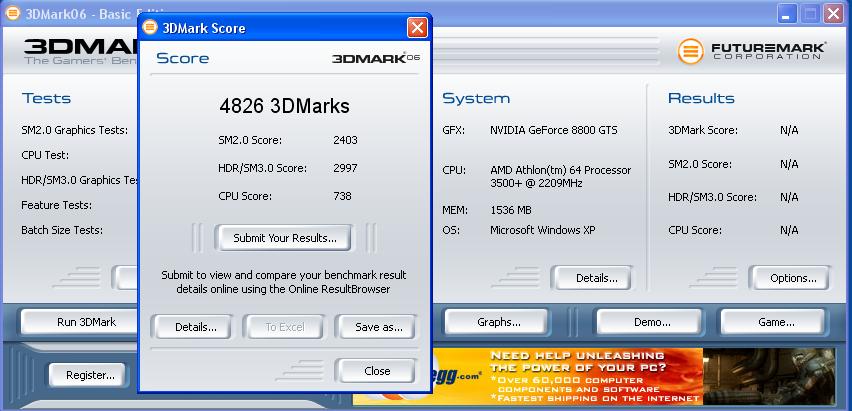852x411 pixels.
Task: Click the 3DMark06 logo in the score dialog
Action: (x=375, y=58)
